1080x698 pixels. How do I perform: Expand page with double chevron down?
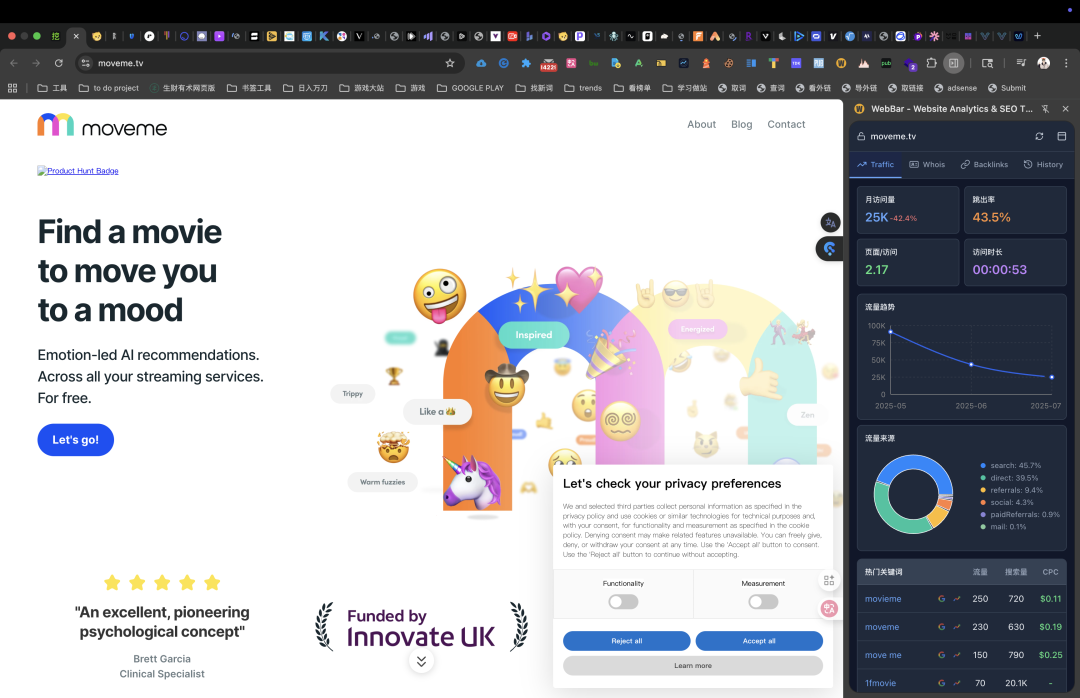pos(421,661)
